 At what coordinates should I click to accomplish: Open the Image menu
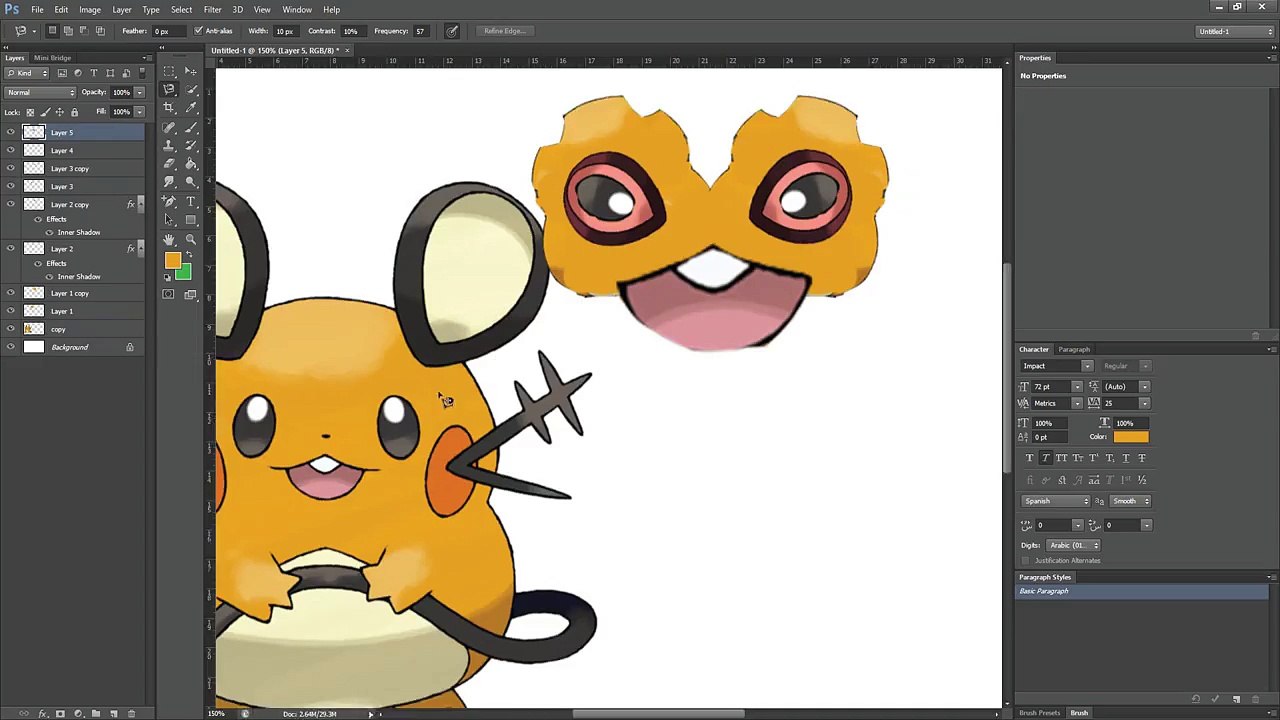[89, 10]
